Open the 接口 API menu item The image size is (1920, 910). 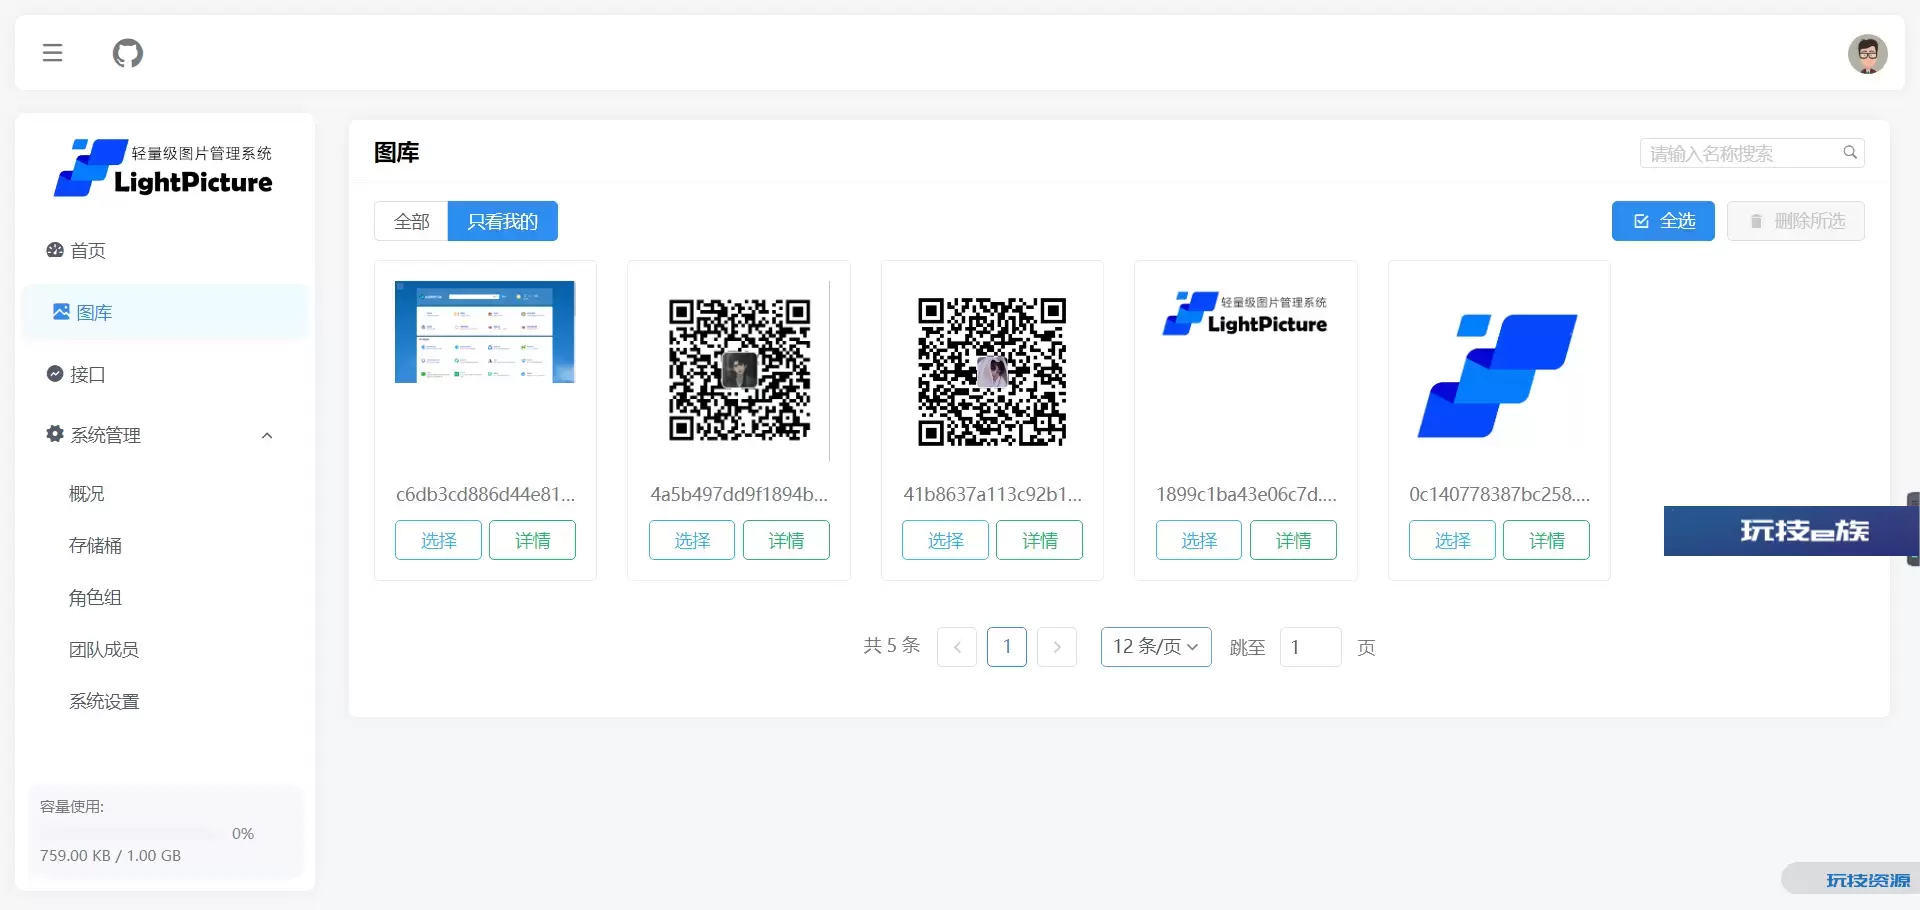pyautogui.click(x=165, y=374)
